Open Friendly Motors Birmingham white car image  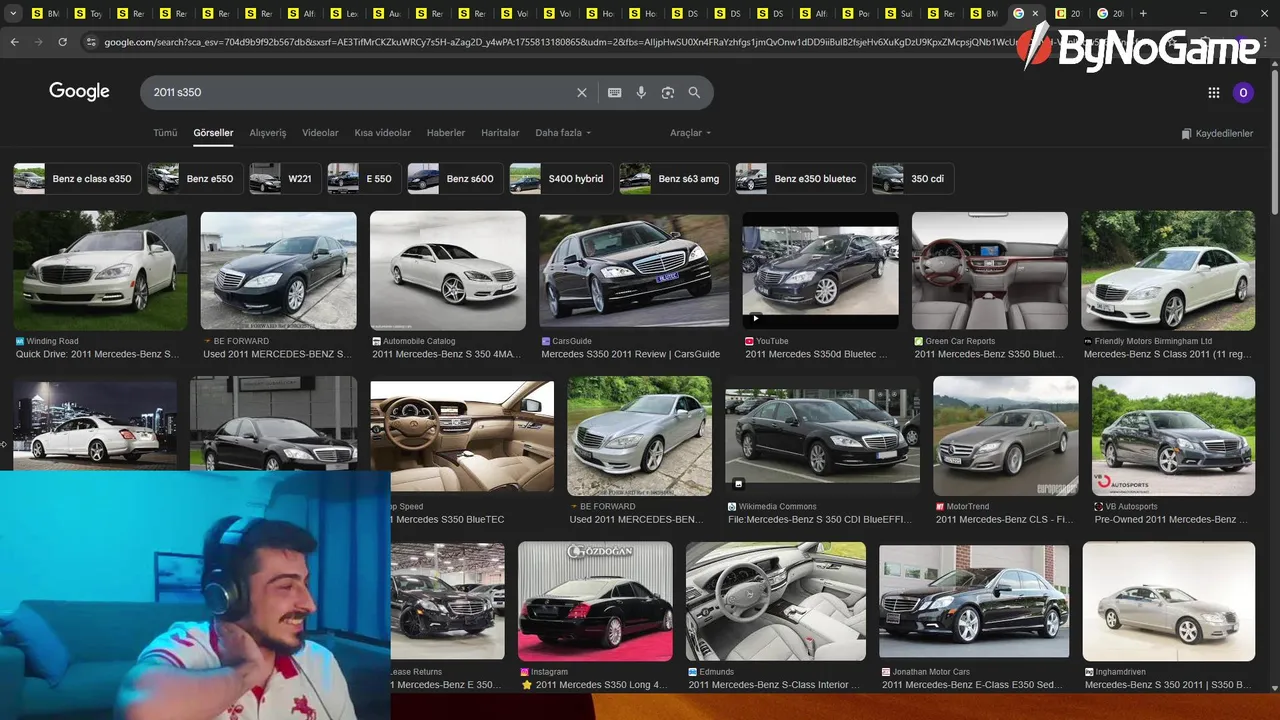pyautogui.click(x=1168, y=270)
